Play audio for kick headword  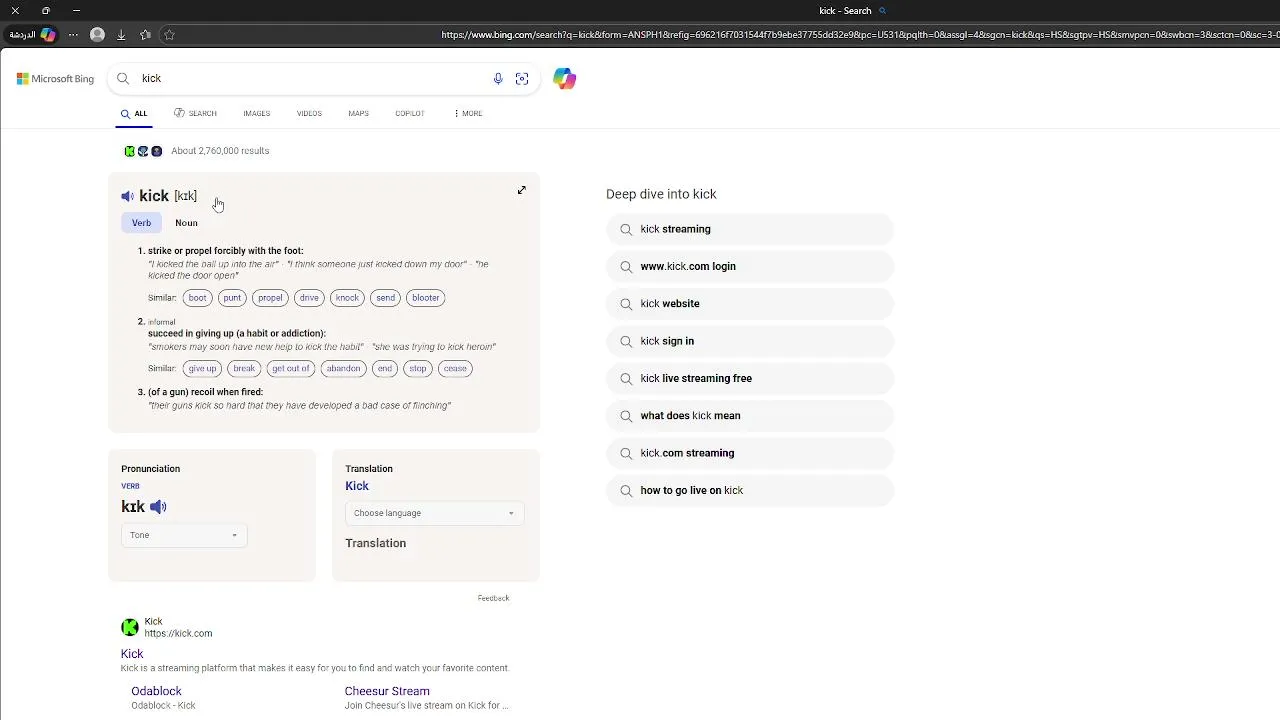[127, 196]
